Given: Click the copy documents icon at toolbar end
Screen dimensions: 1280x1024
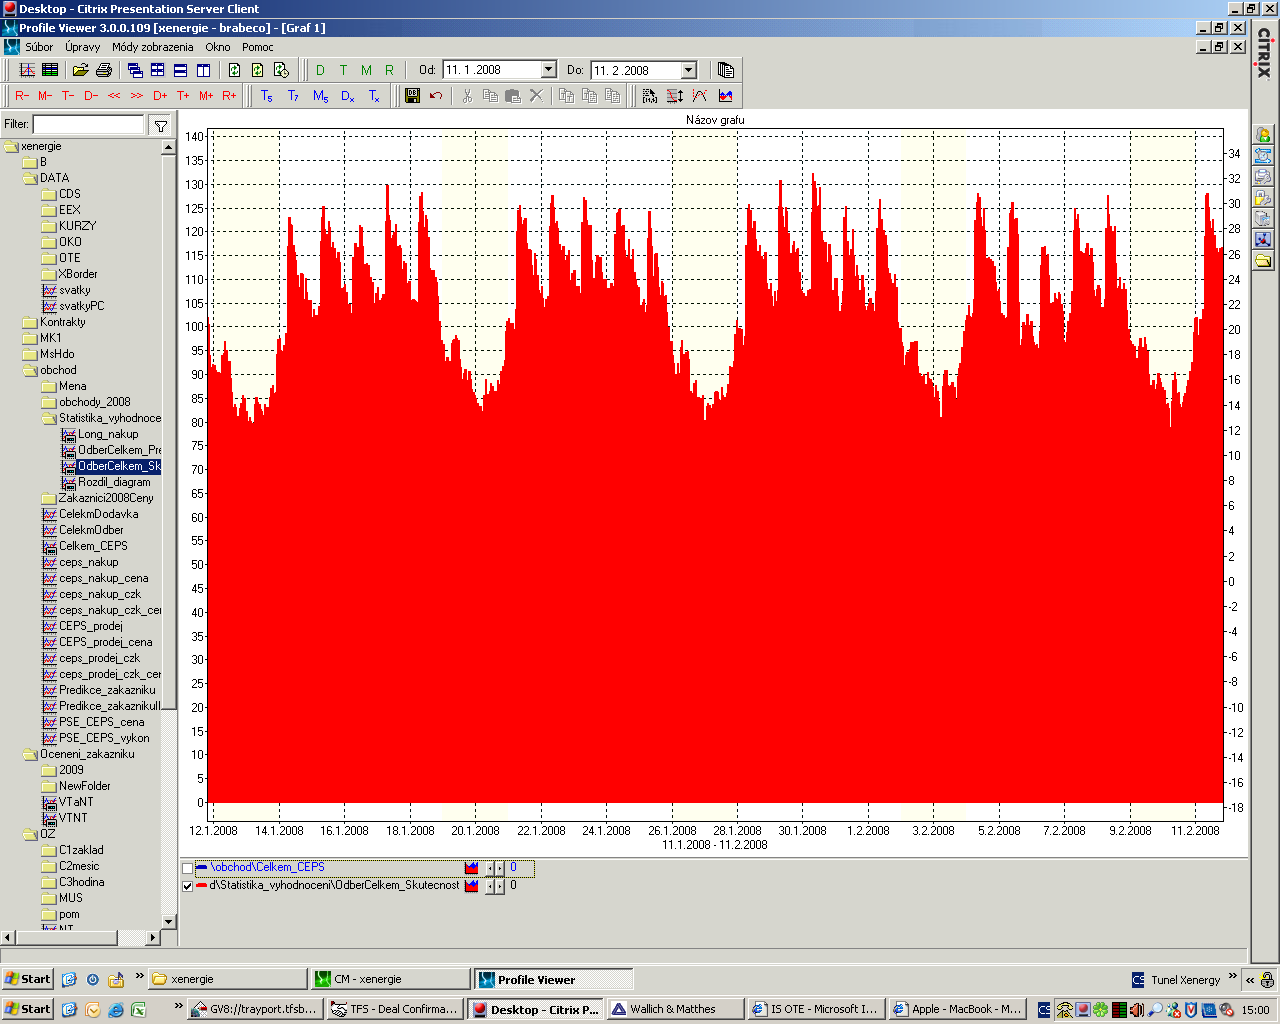Looking at the screenshot, I should 726,70.
